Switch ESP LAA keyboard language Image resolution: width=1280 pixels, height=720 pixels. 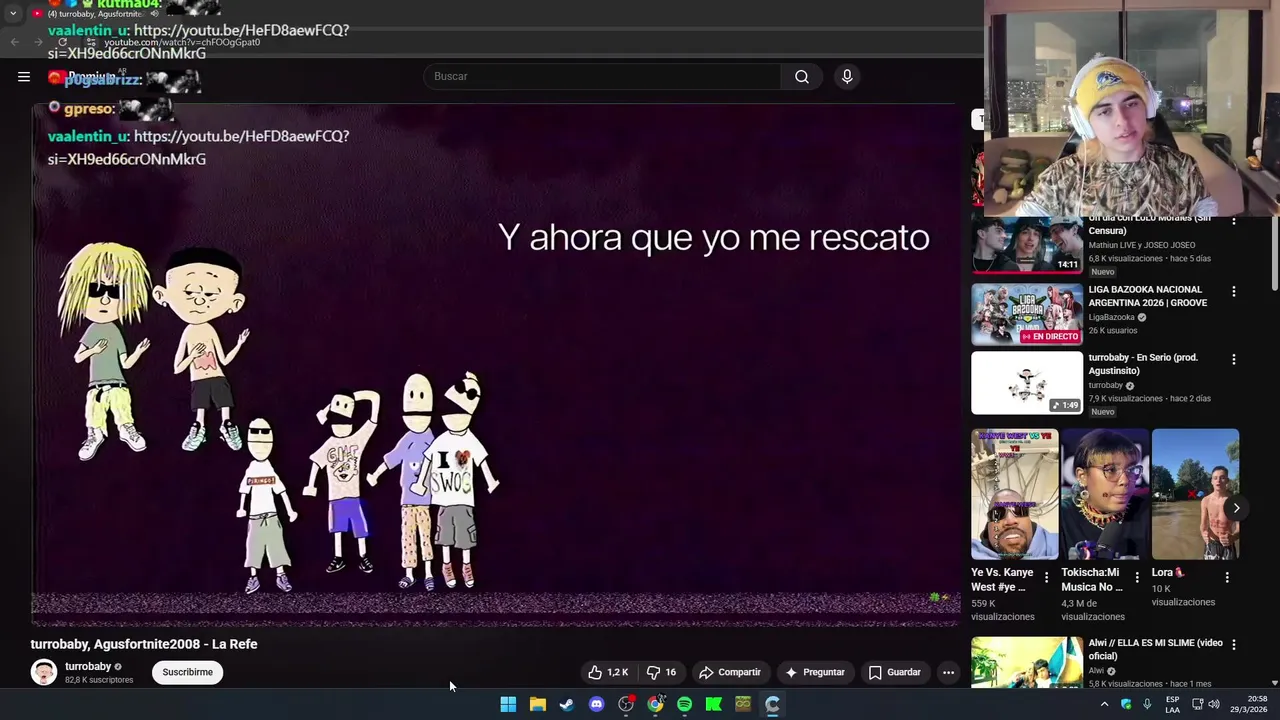pos(1172,704)
